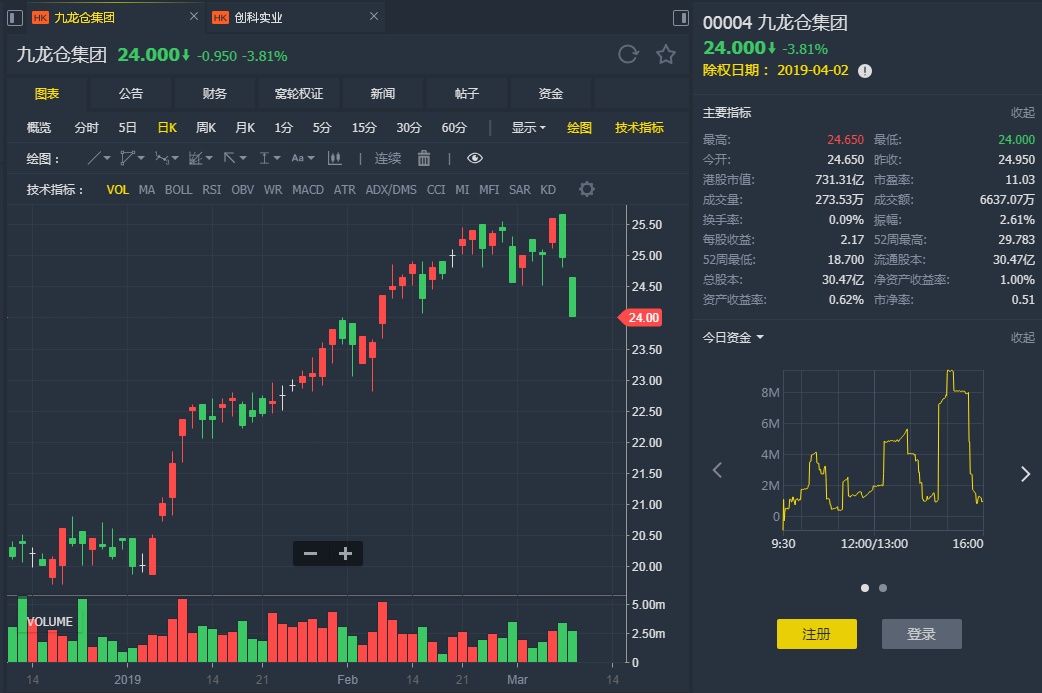
Task: Select the candlestick pattern drawing tool
Action: pos(334,158)
